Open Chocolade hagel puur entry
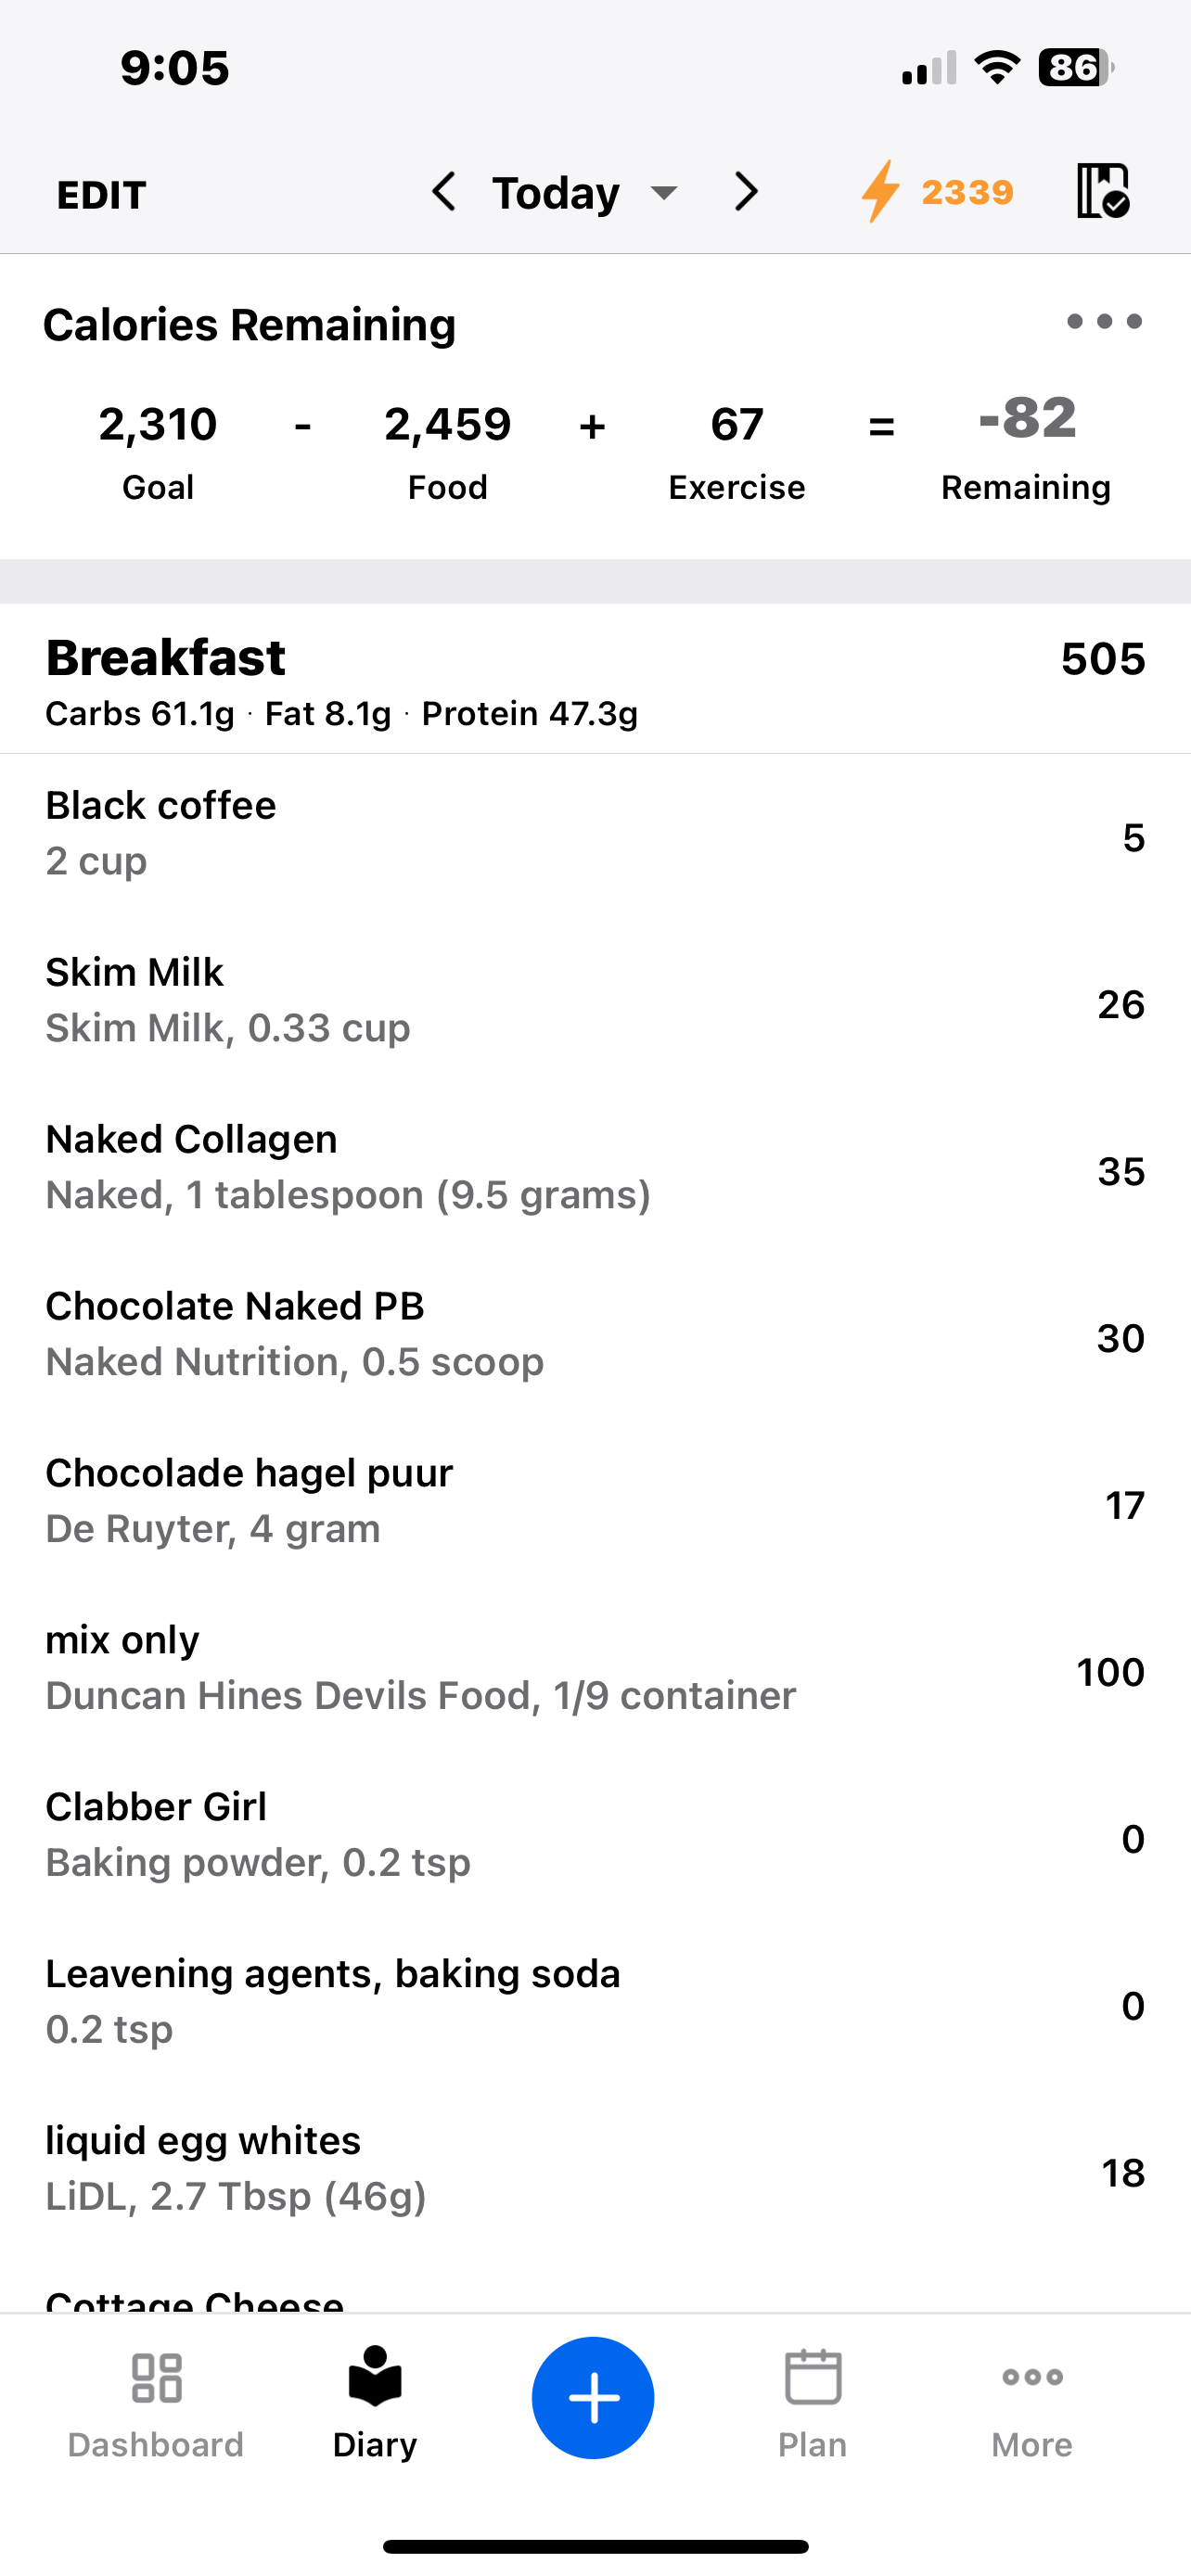Viewport: 1191px width, 2576px height. pyautogui.click(x=595, y=1503)
